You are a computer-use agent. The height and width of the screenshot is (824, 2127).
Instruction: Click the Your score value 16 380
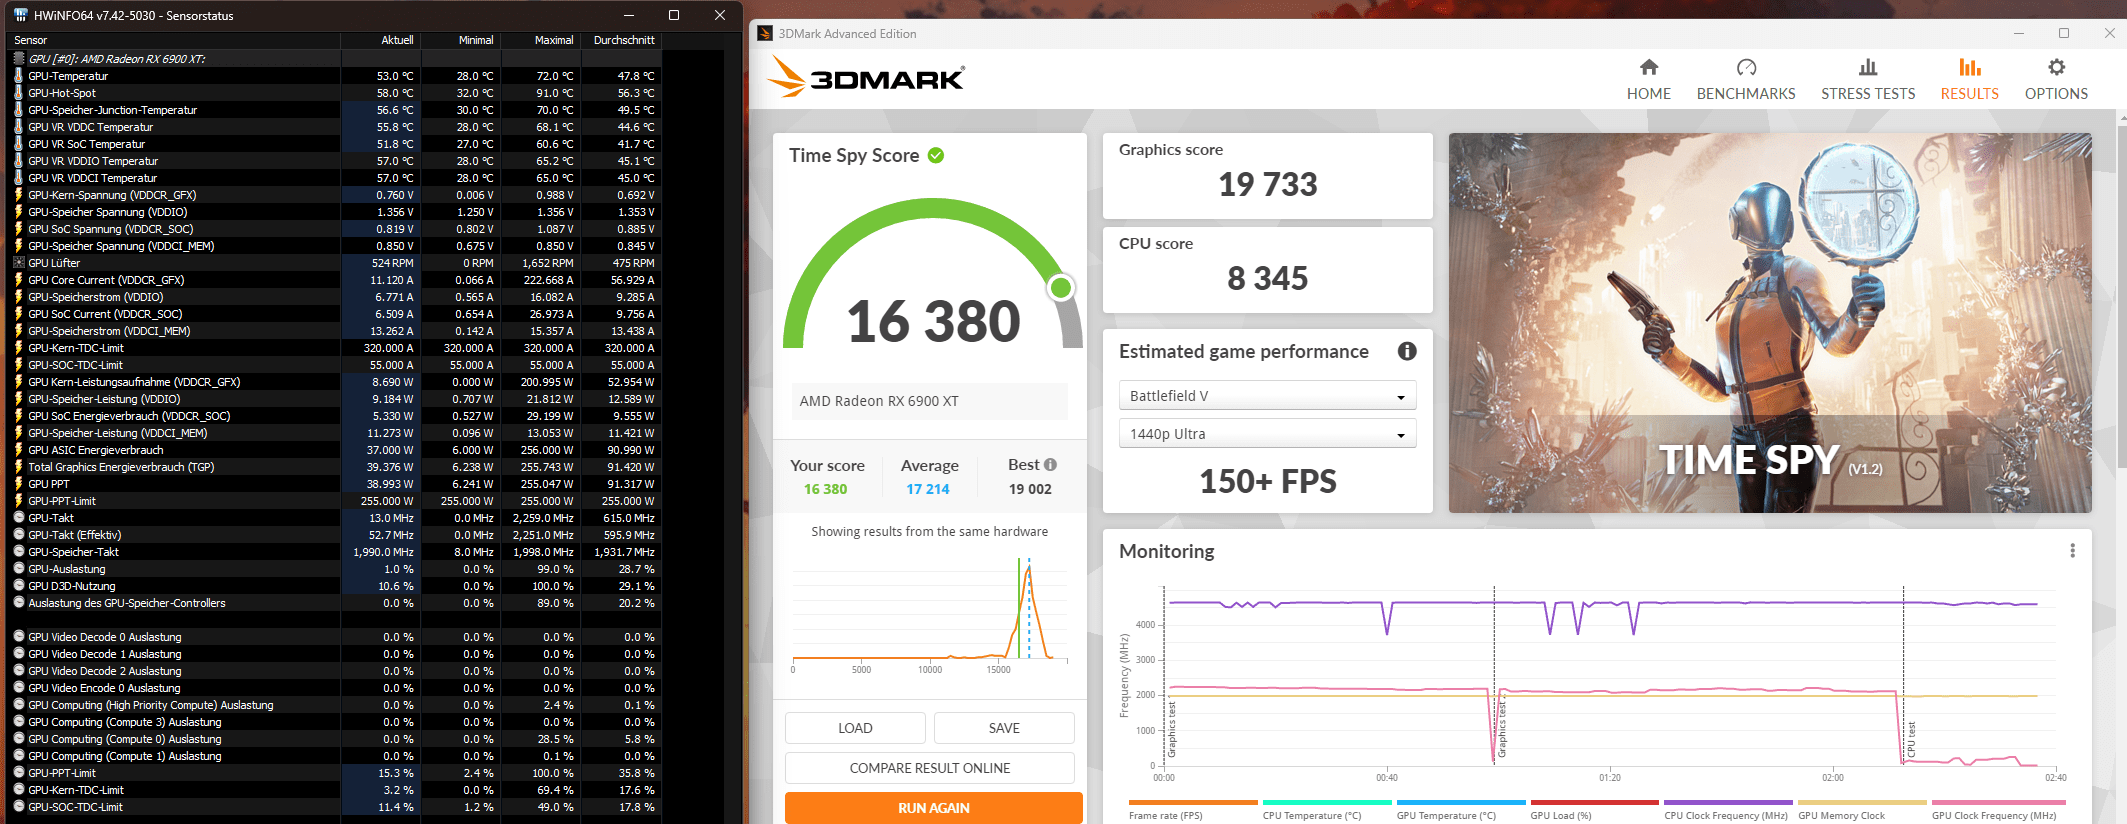pos(825,489)
